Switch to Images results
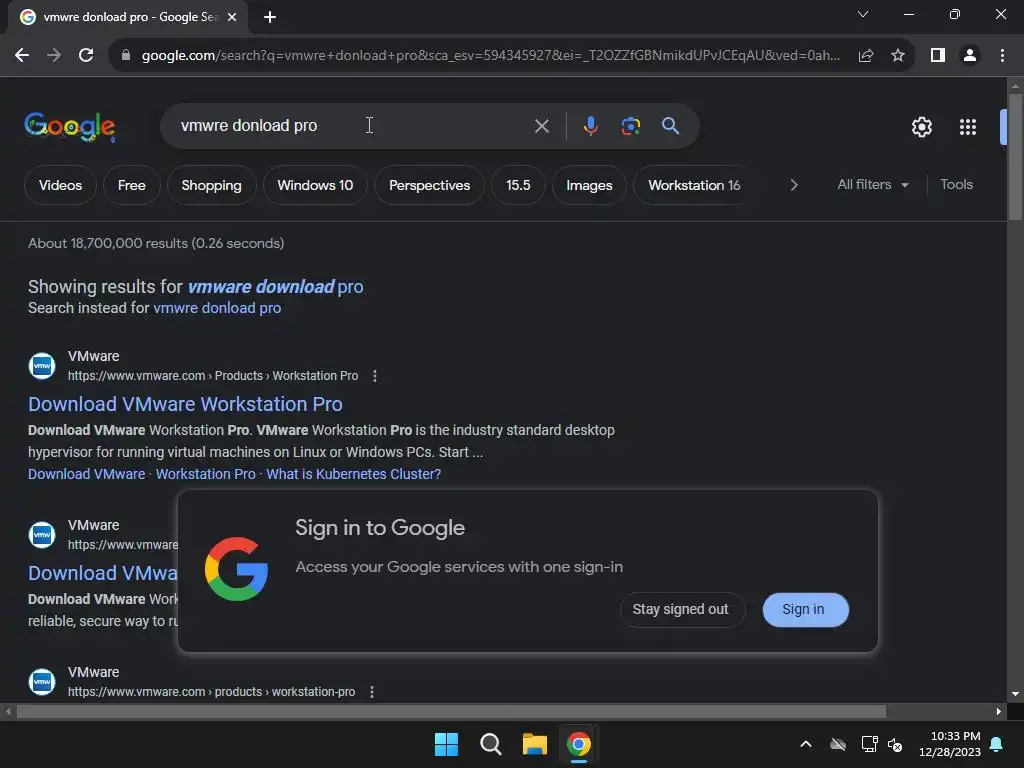The image size is (1024, 768). tap(589, 185)
